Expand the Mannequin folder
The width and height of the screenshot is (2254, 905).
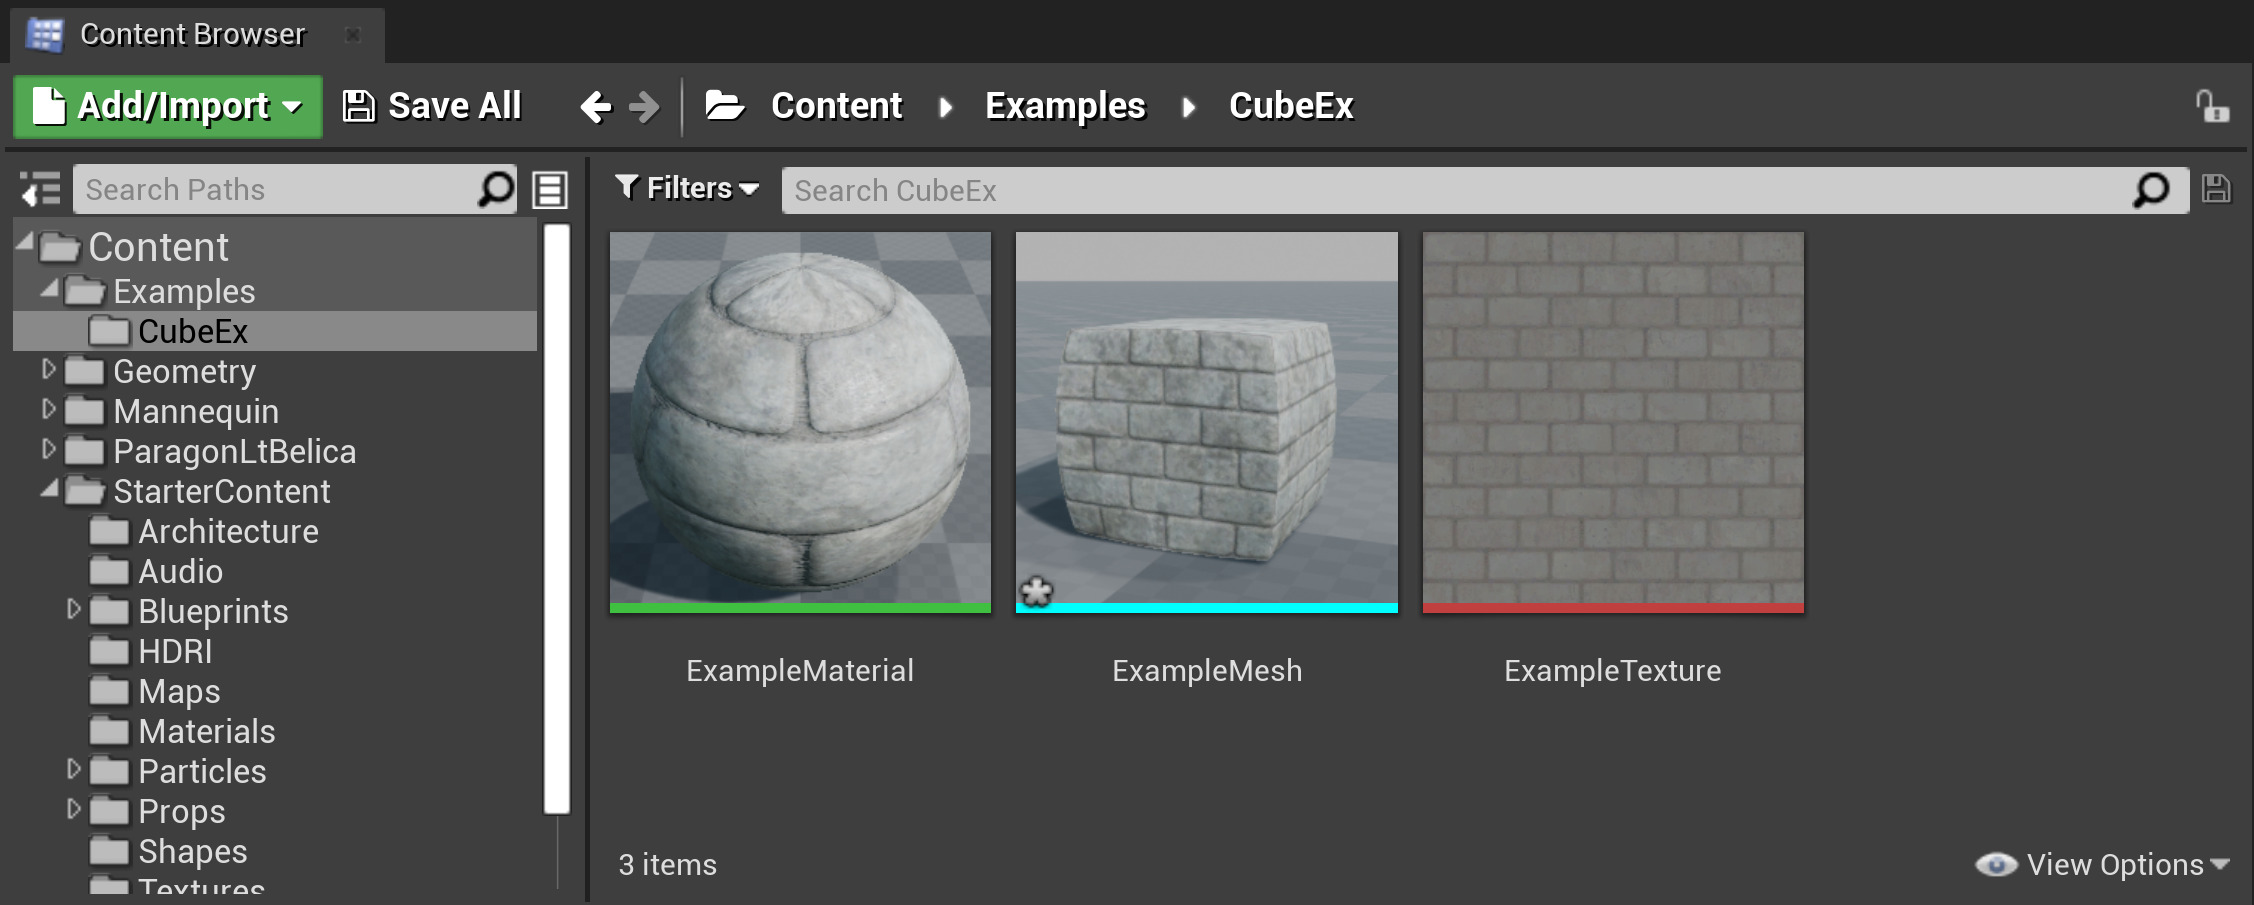[x=49, y=409]
